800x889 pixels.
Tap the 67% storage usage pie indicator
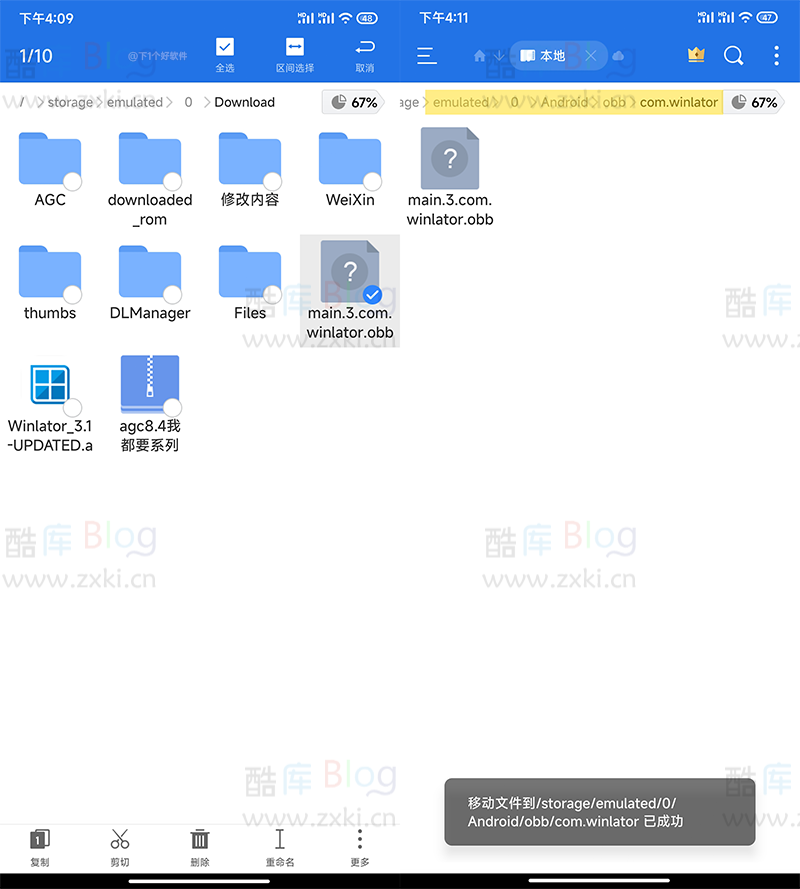[x=342, y=102]
